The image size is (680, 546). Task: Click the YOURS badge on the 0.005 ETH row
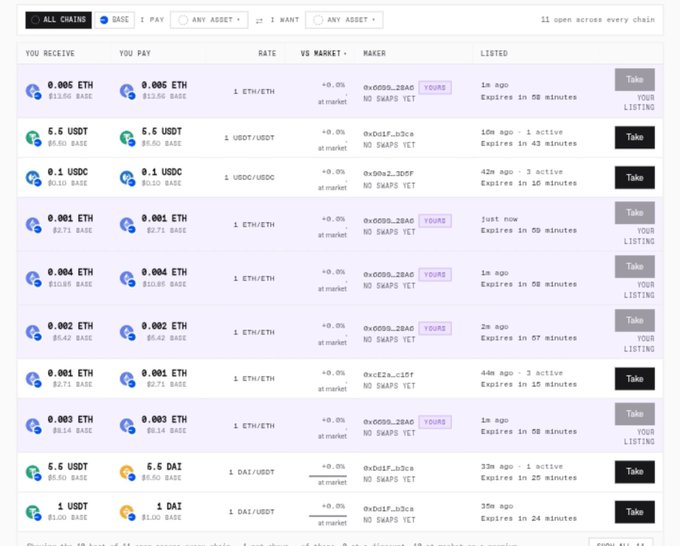(435, 88)
